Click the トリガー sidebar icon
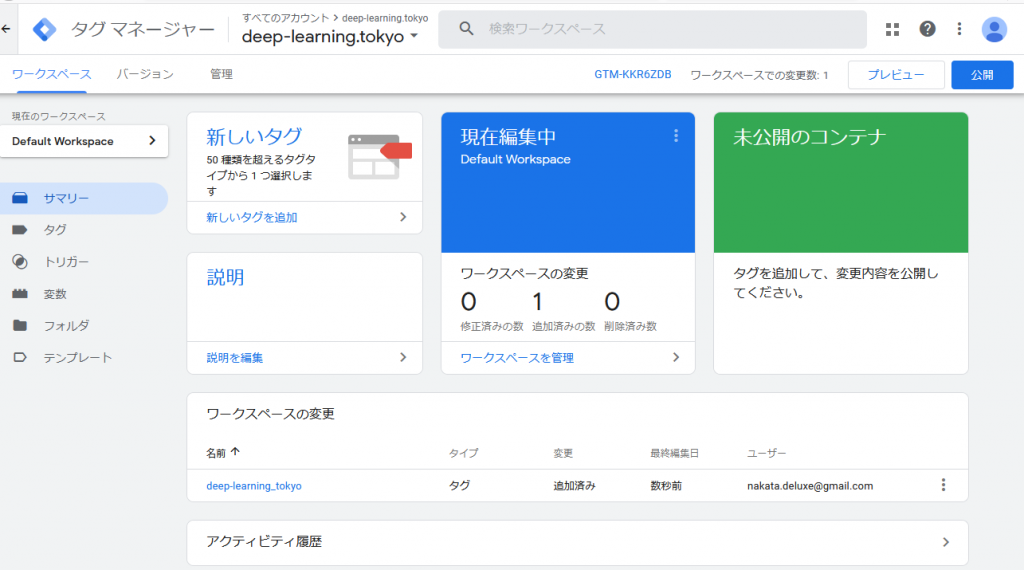Image resolution: width=1024 pixels, height=570 pixels. point(20,262)
